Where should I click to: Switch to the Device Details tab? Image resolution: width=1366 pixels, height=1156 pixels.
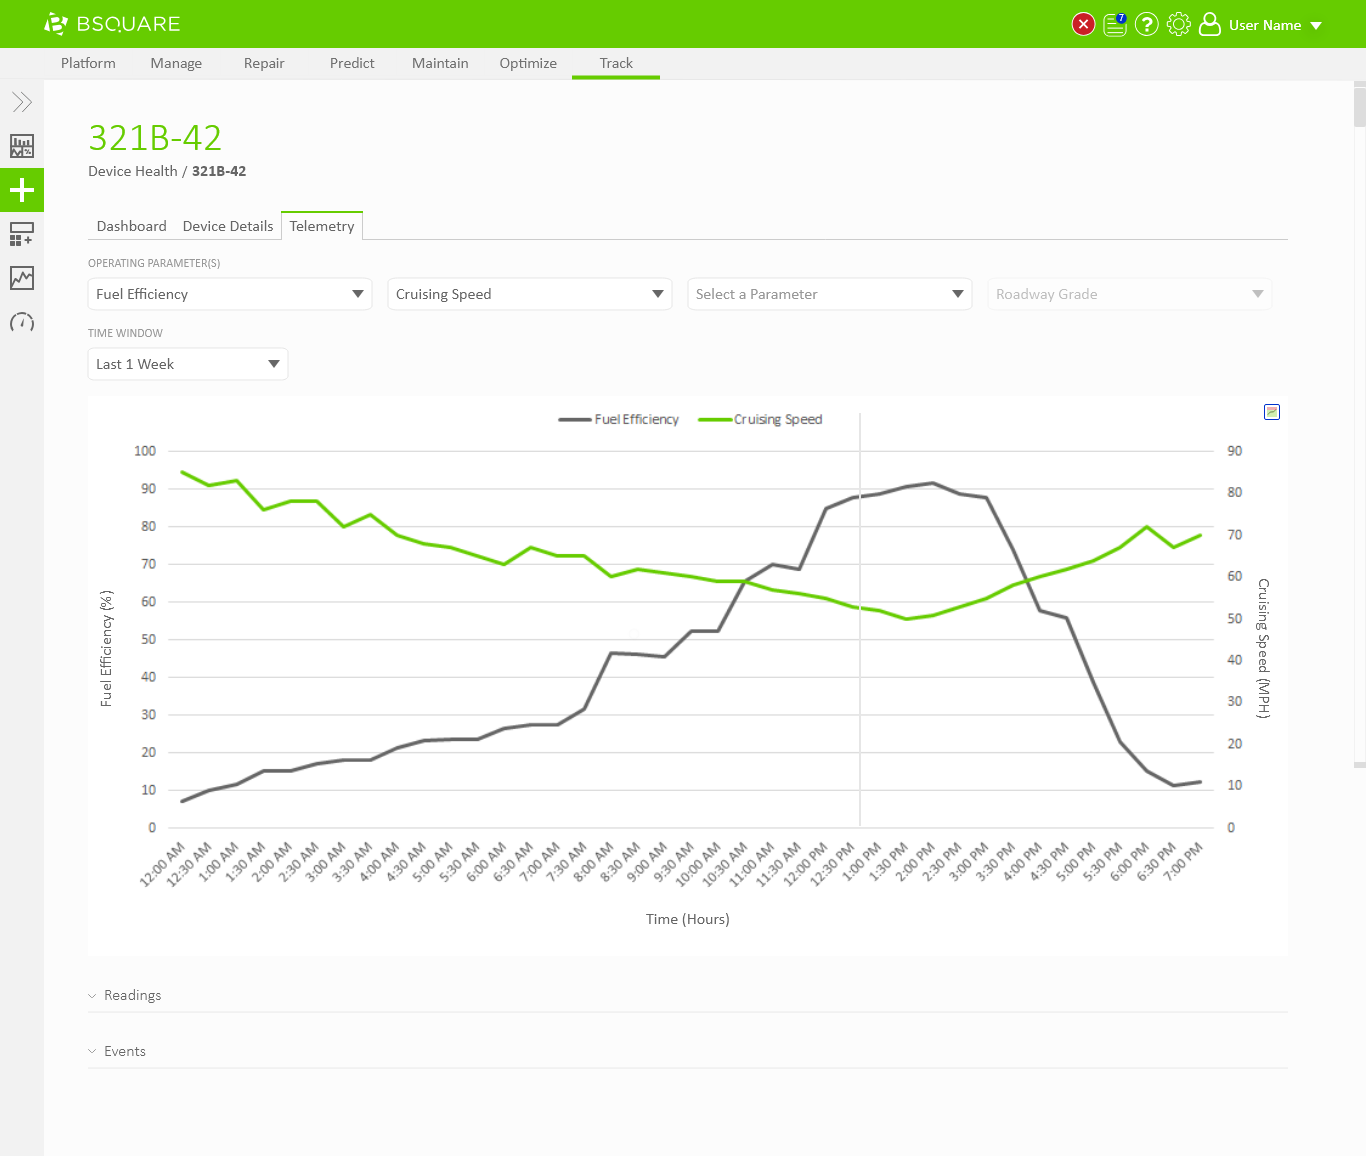tap(228, 226)
